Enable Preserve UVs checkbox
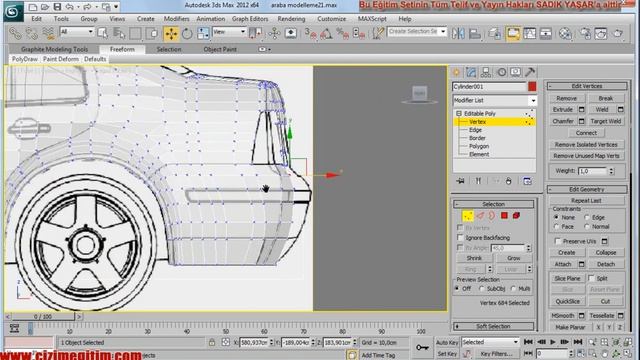Viewport: 640px width, 360px height. pyautogui.click(x=558, y=241)
